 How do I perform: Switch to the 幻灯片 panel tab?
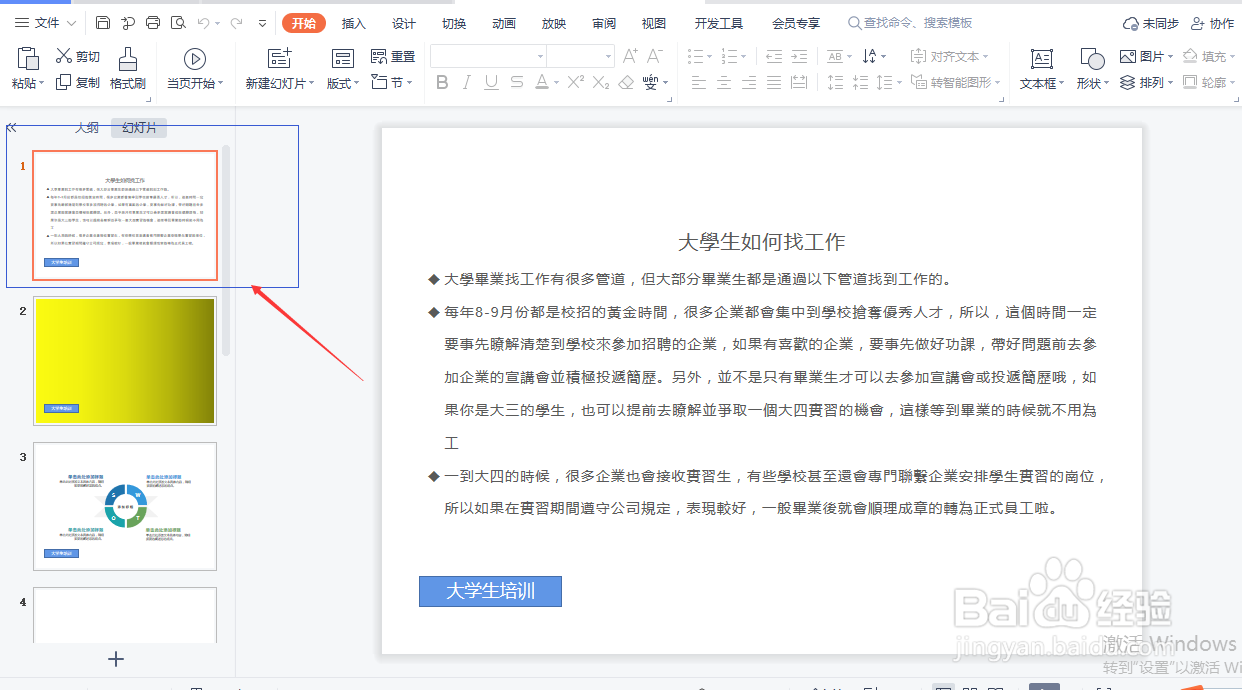pyautogui.click(x=138, y=128)
